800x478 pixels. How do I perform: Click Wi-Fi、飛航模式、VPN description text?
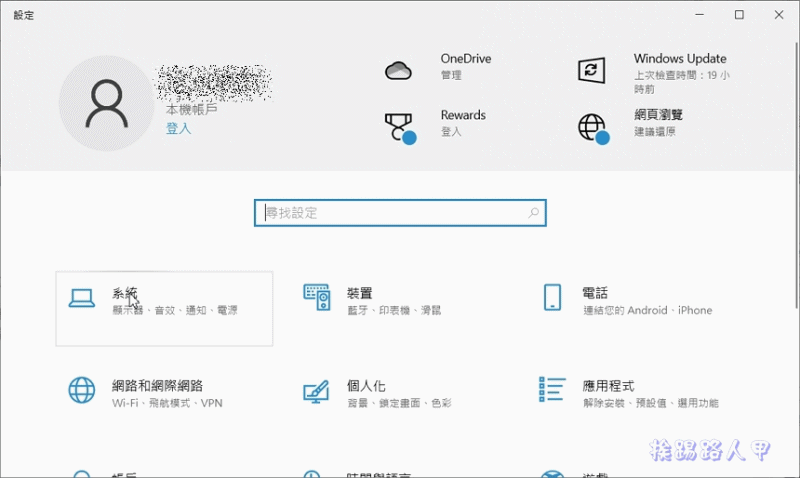(x=167, y=403)
